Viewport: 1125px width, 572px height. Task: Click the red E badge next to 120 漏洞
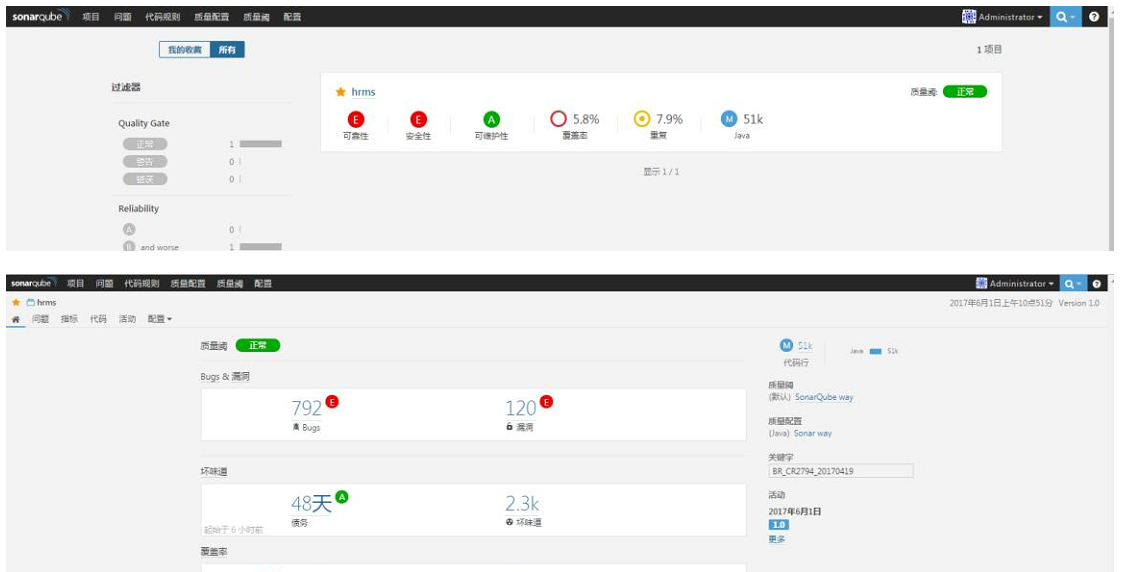pos(546,402)
